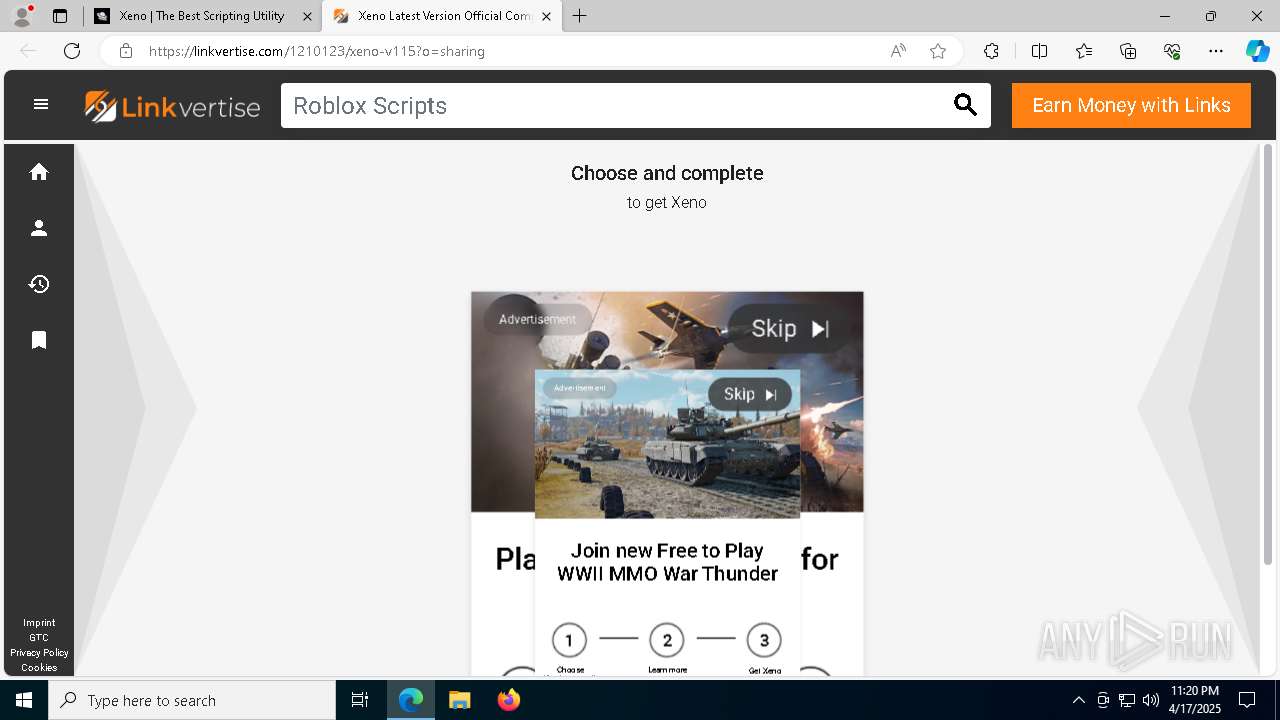Screen dimensions: 1280x720
Task: Open the Windows Start menu
Action: coord(24,700)
